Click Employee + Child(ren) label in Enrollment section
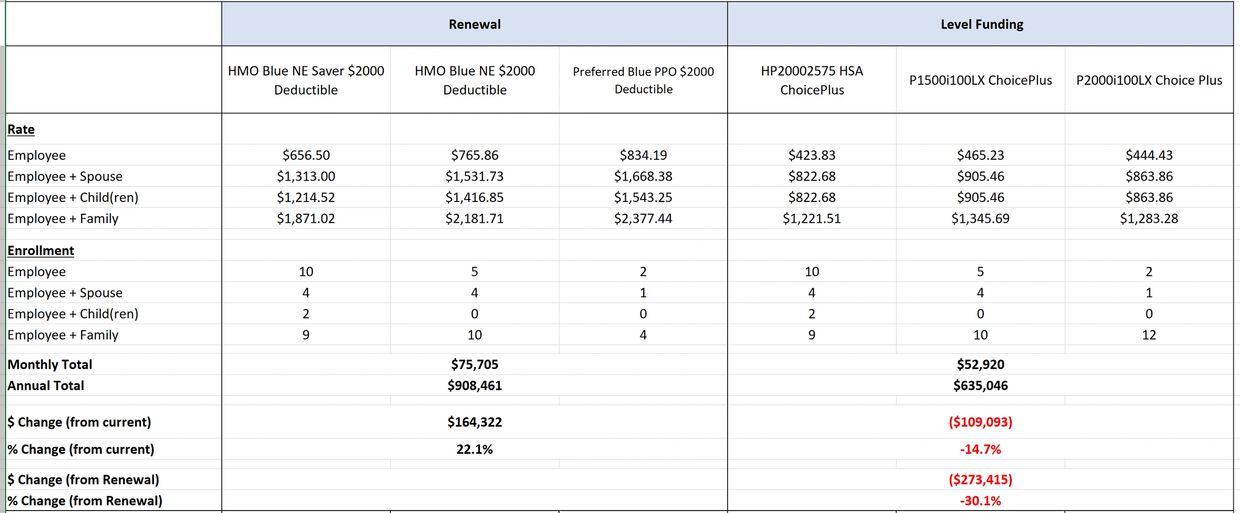The image size is (1240, 513). point(73,314)
